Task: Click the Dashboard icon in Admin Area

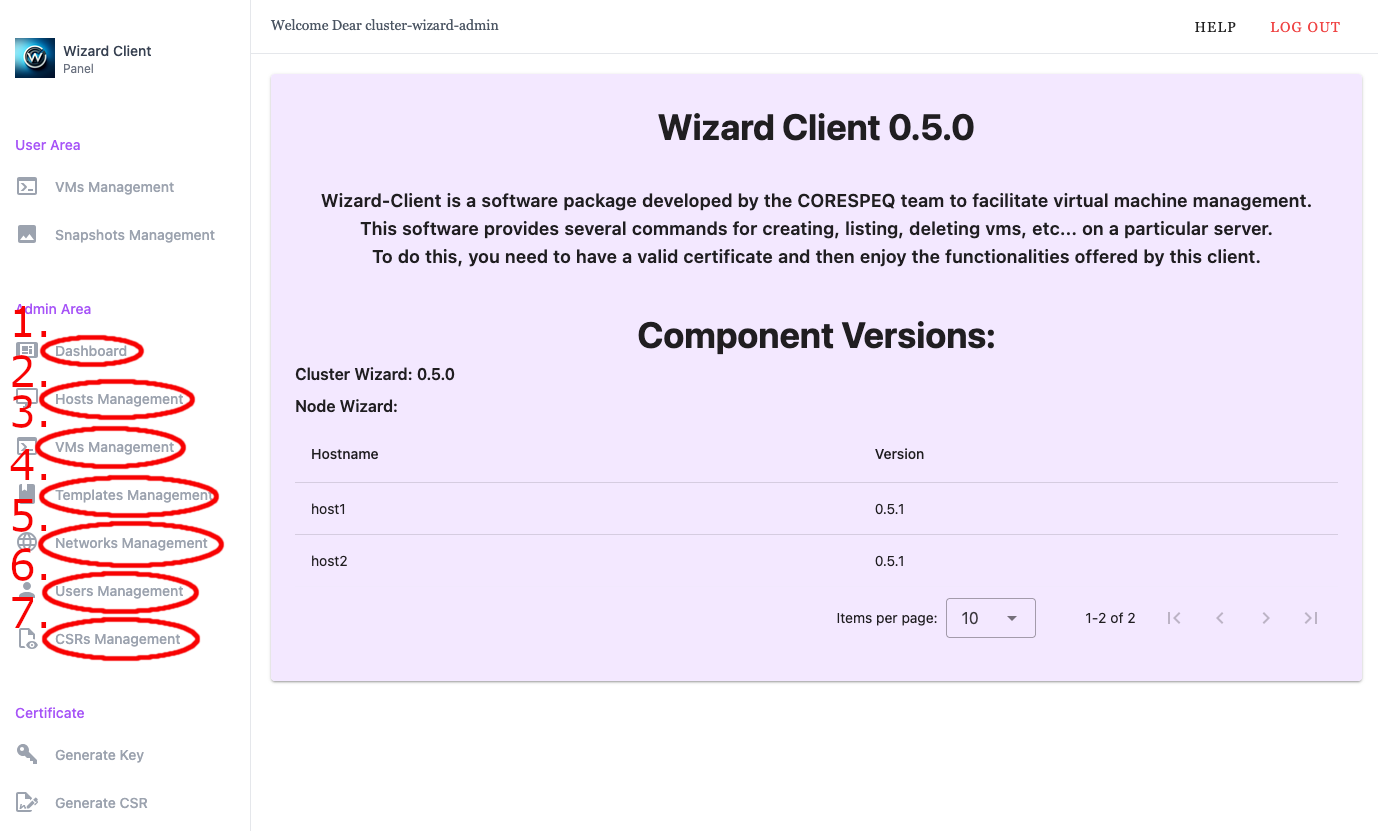Action: point(27,351)
